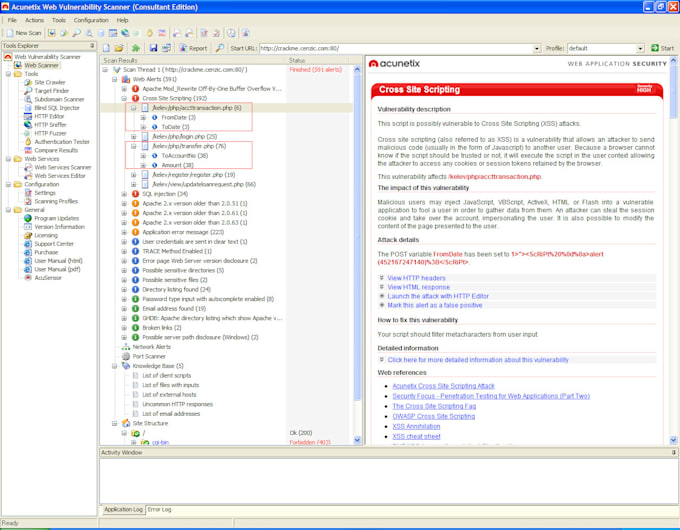Click the scan results vertical scrollbar
This screenshot has height=530, width=680.
[357, 255]
